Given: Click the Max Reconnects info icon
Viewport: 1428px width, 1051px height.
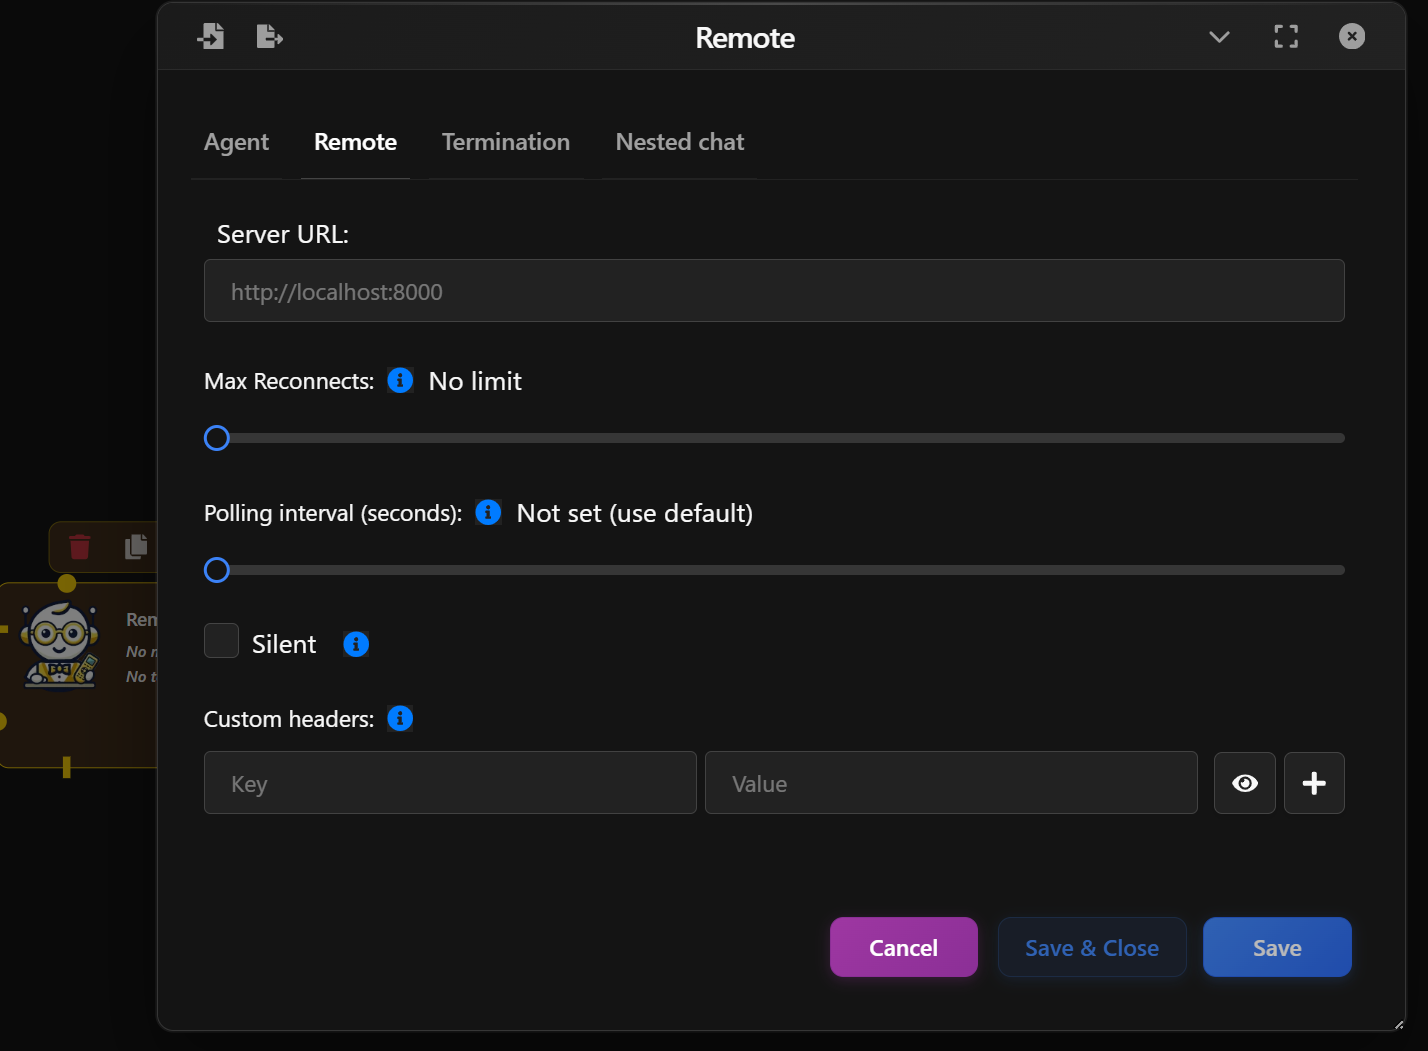Looking at the screenshot, I should 399,380.
